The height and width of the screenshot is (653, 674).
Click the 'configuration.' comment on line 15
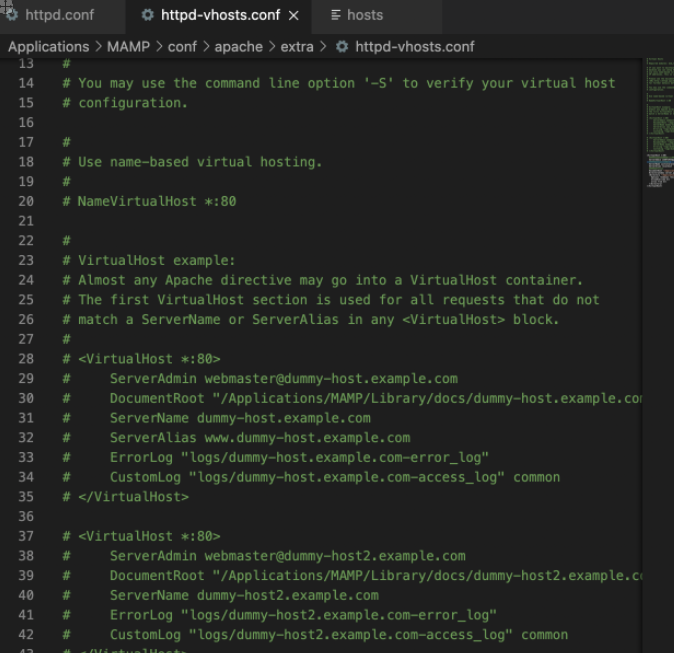(125, 103)
